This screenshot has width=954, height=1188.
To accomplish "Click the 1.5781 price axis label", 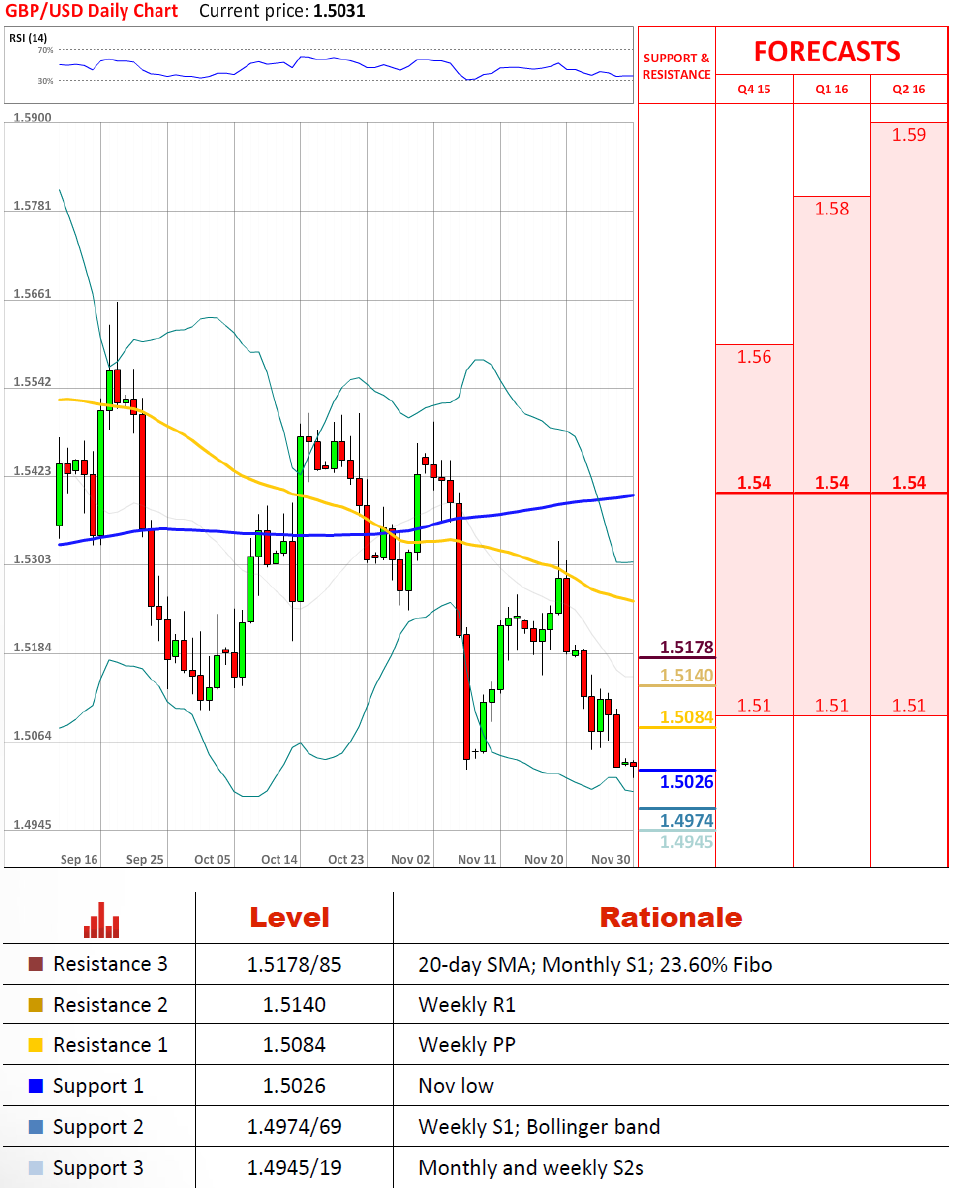I will [33, 205].
